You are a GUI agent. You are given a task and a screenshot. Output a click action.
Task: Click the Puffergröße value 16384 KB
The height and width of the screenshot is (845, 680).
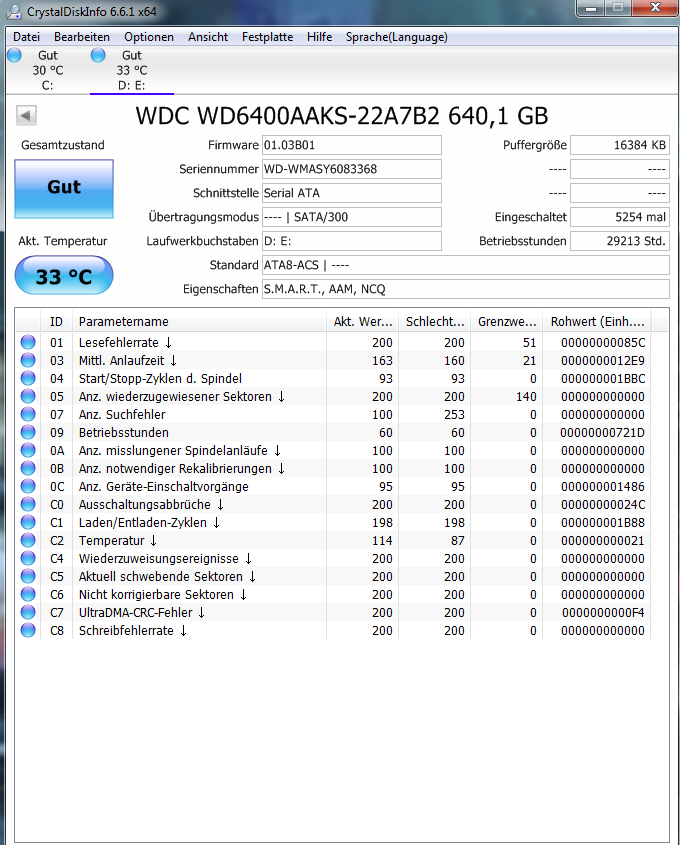pos(620,145)
